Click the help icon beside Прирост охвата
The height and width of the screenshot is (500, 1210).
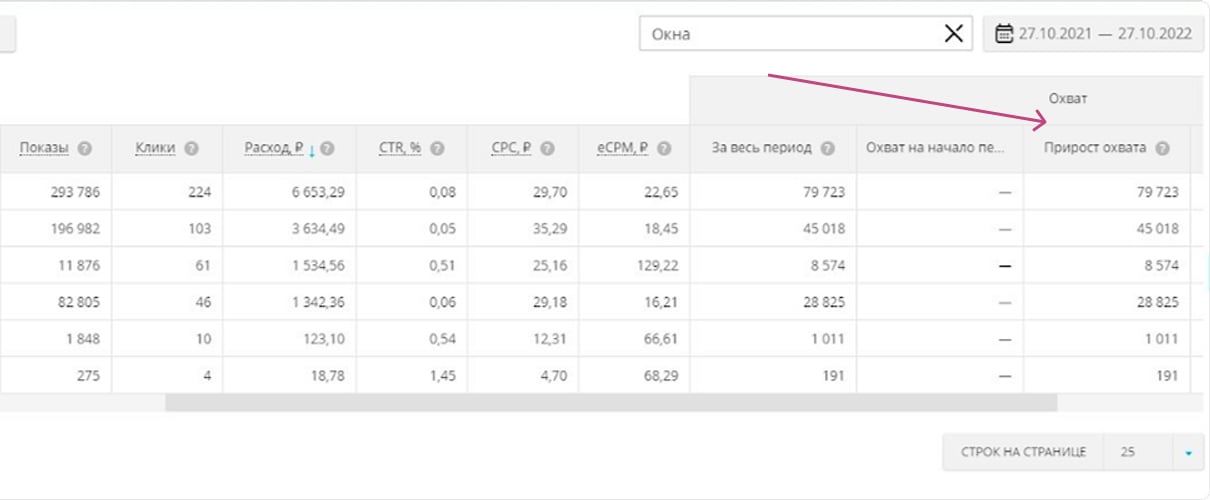click(x=1162, y=149)
